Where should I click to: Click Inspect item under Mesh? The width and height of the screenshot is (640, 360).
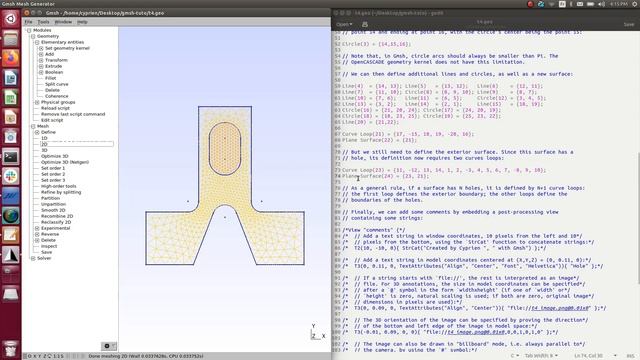point(49,246)
